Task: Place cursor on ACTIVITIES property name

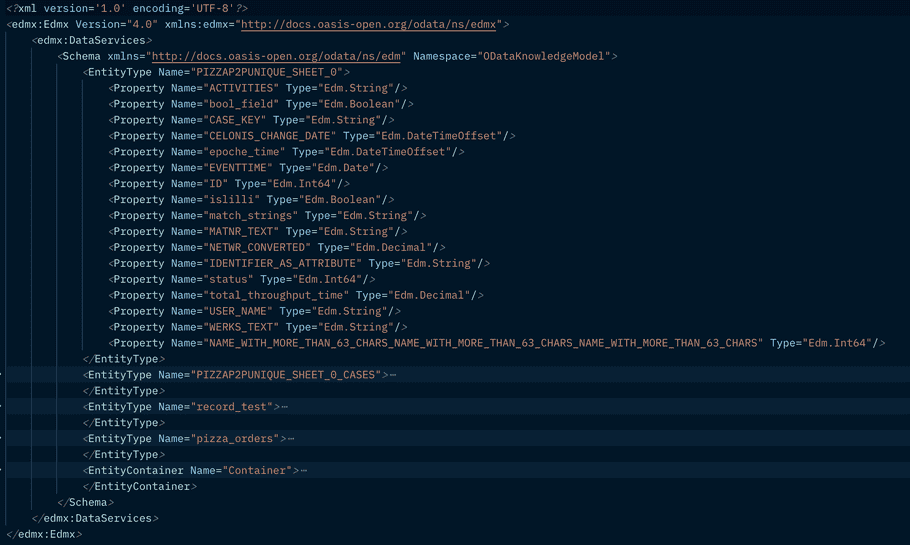Action: (243, 88)
